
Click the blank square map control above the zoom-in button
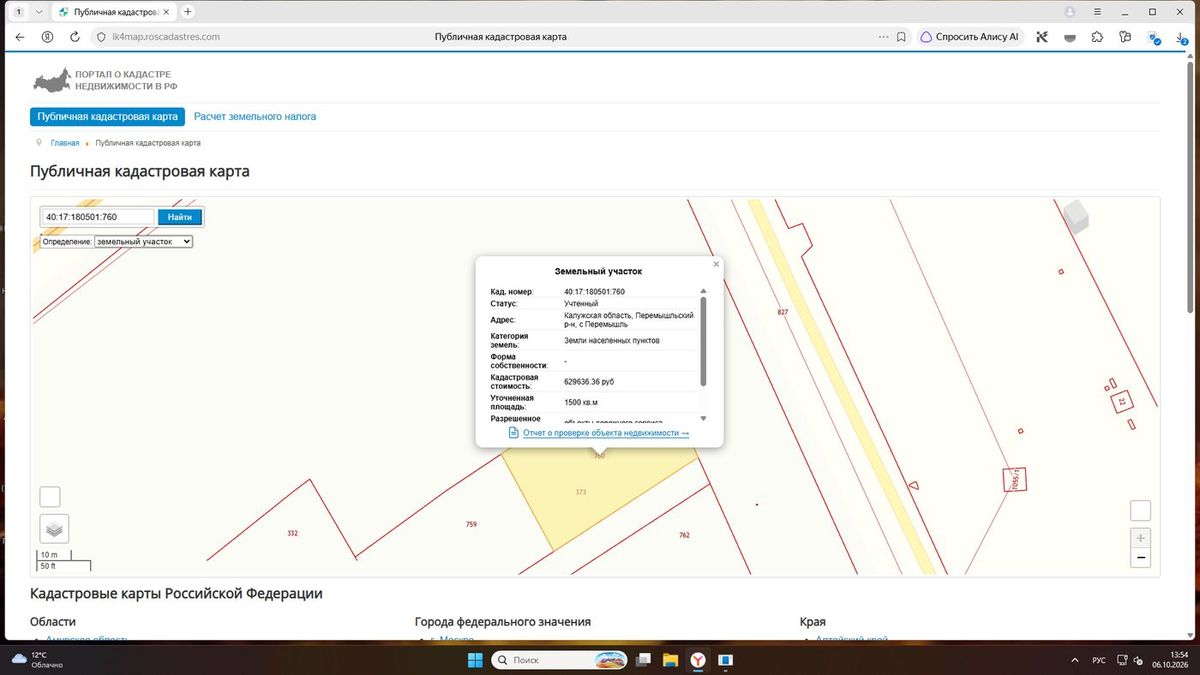pyautogui.click(x=1140, y=510)
